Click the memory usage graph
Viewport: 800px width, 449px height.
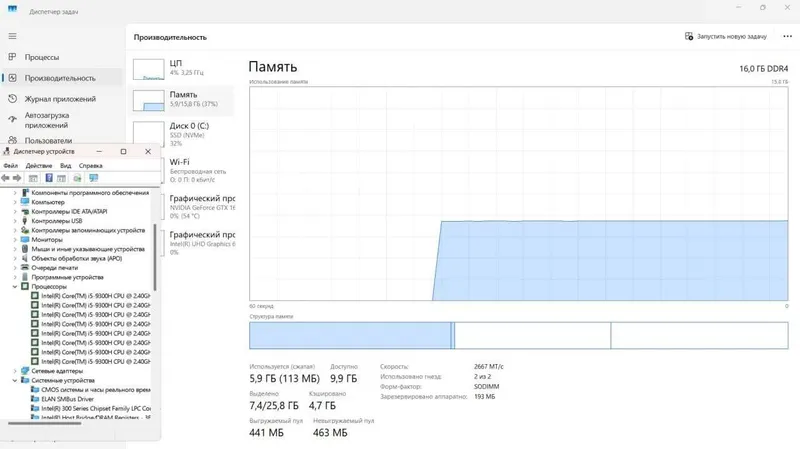pyautogui.click(x=518, y=193)
